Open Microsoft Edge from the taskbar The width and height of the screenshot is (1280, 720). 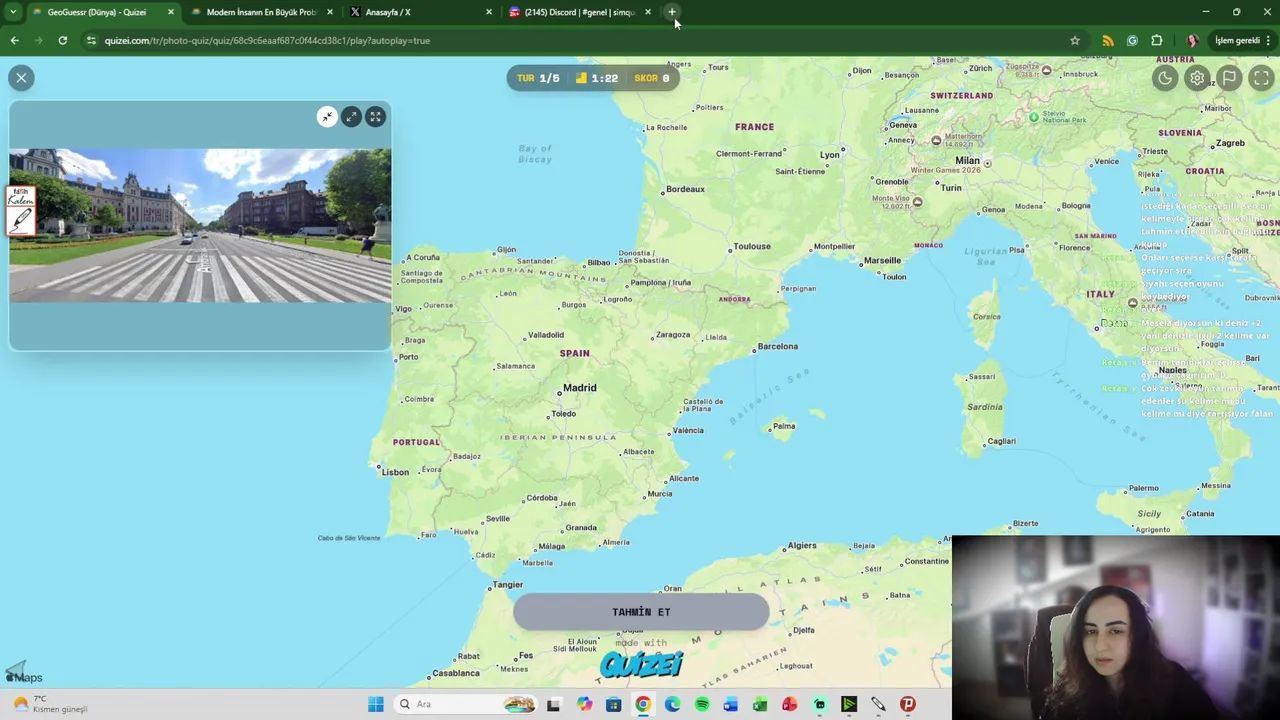point(672,704)
